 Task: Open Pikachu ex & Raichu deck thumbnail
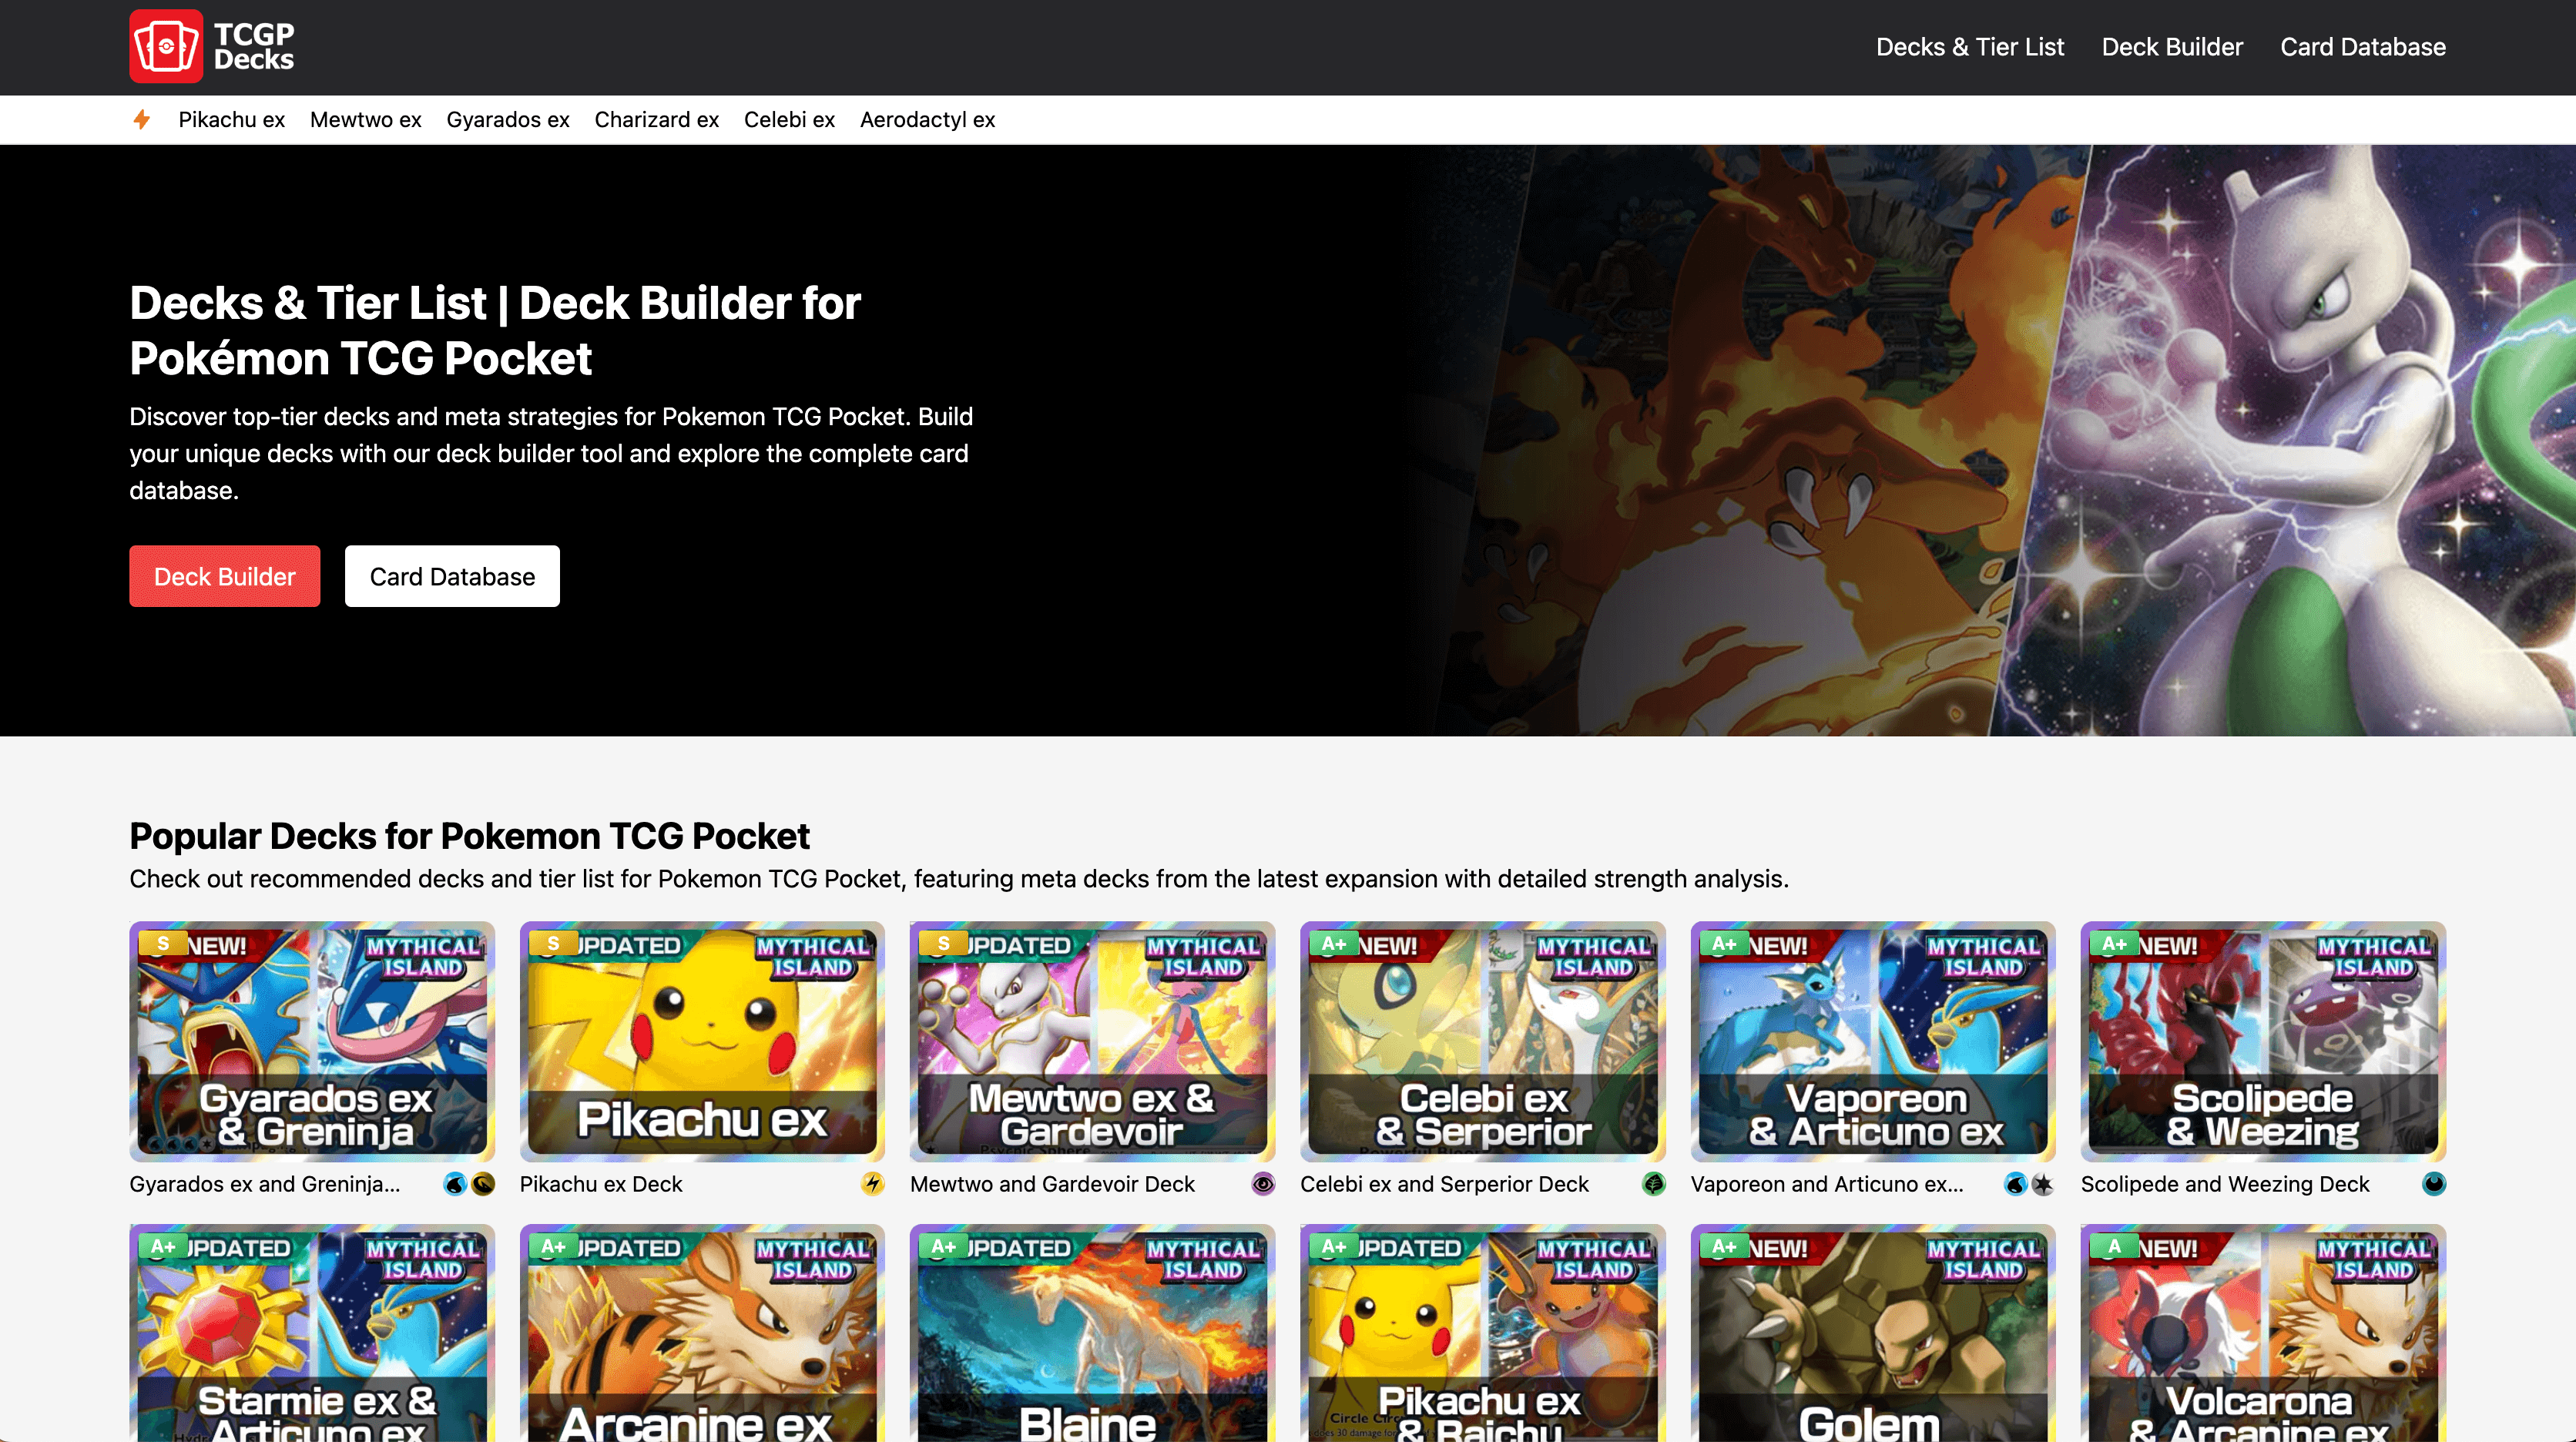coord(1483,1333)
